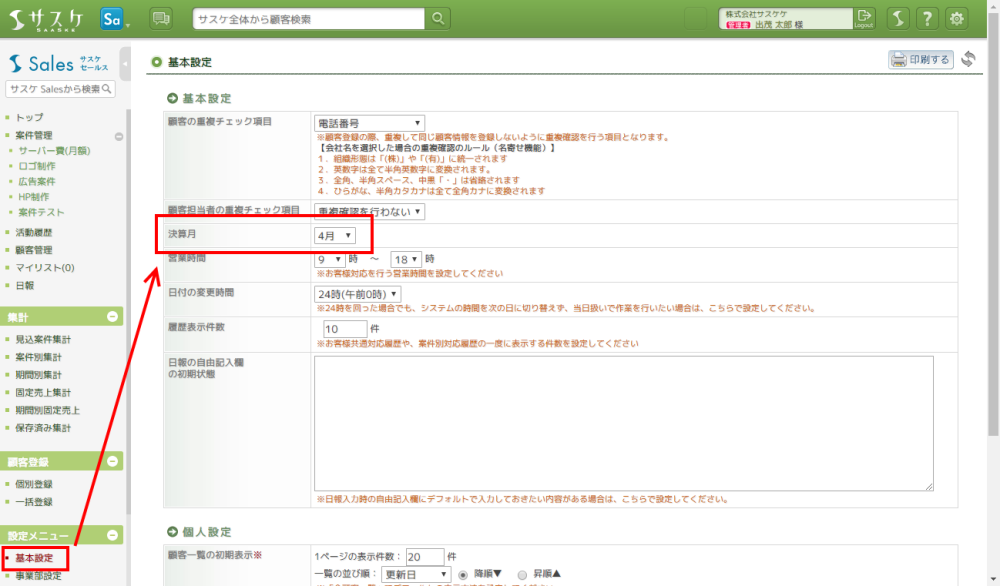Open the 日付の変更時間 dropdown
The width and height of the screenshot is (1000, 586).
click(358, 294)
